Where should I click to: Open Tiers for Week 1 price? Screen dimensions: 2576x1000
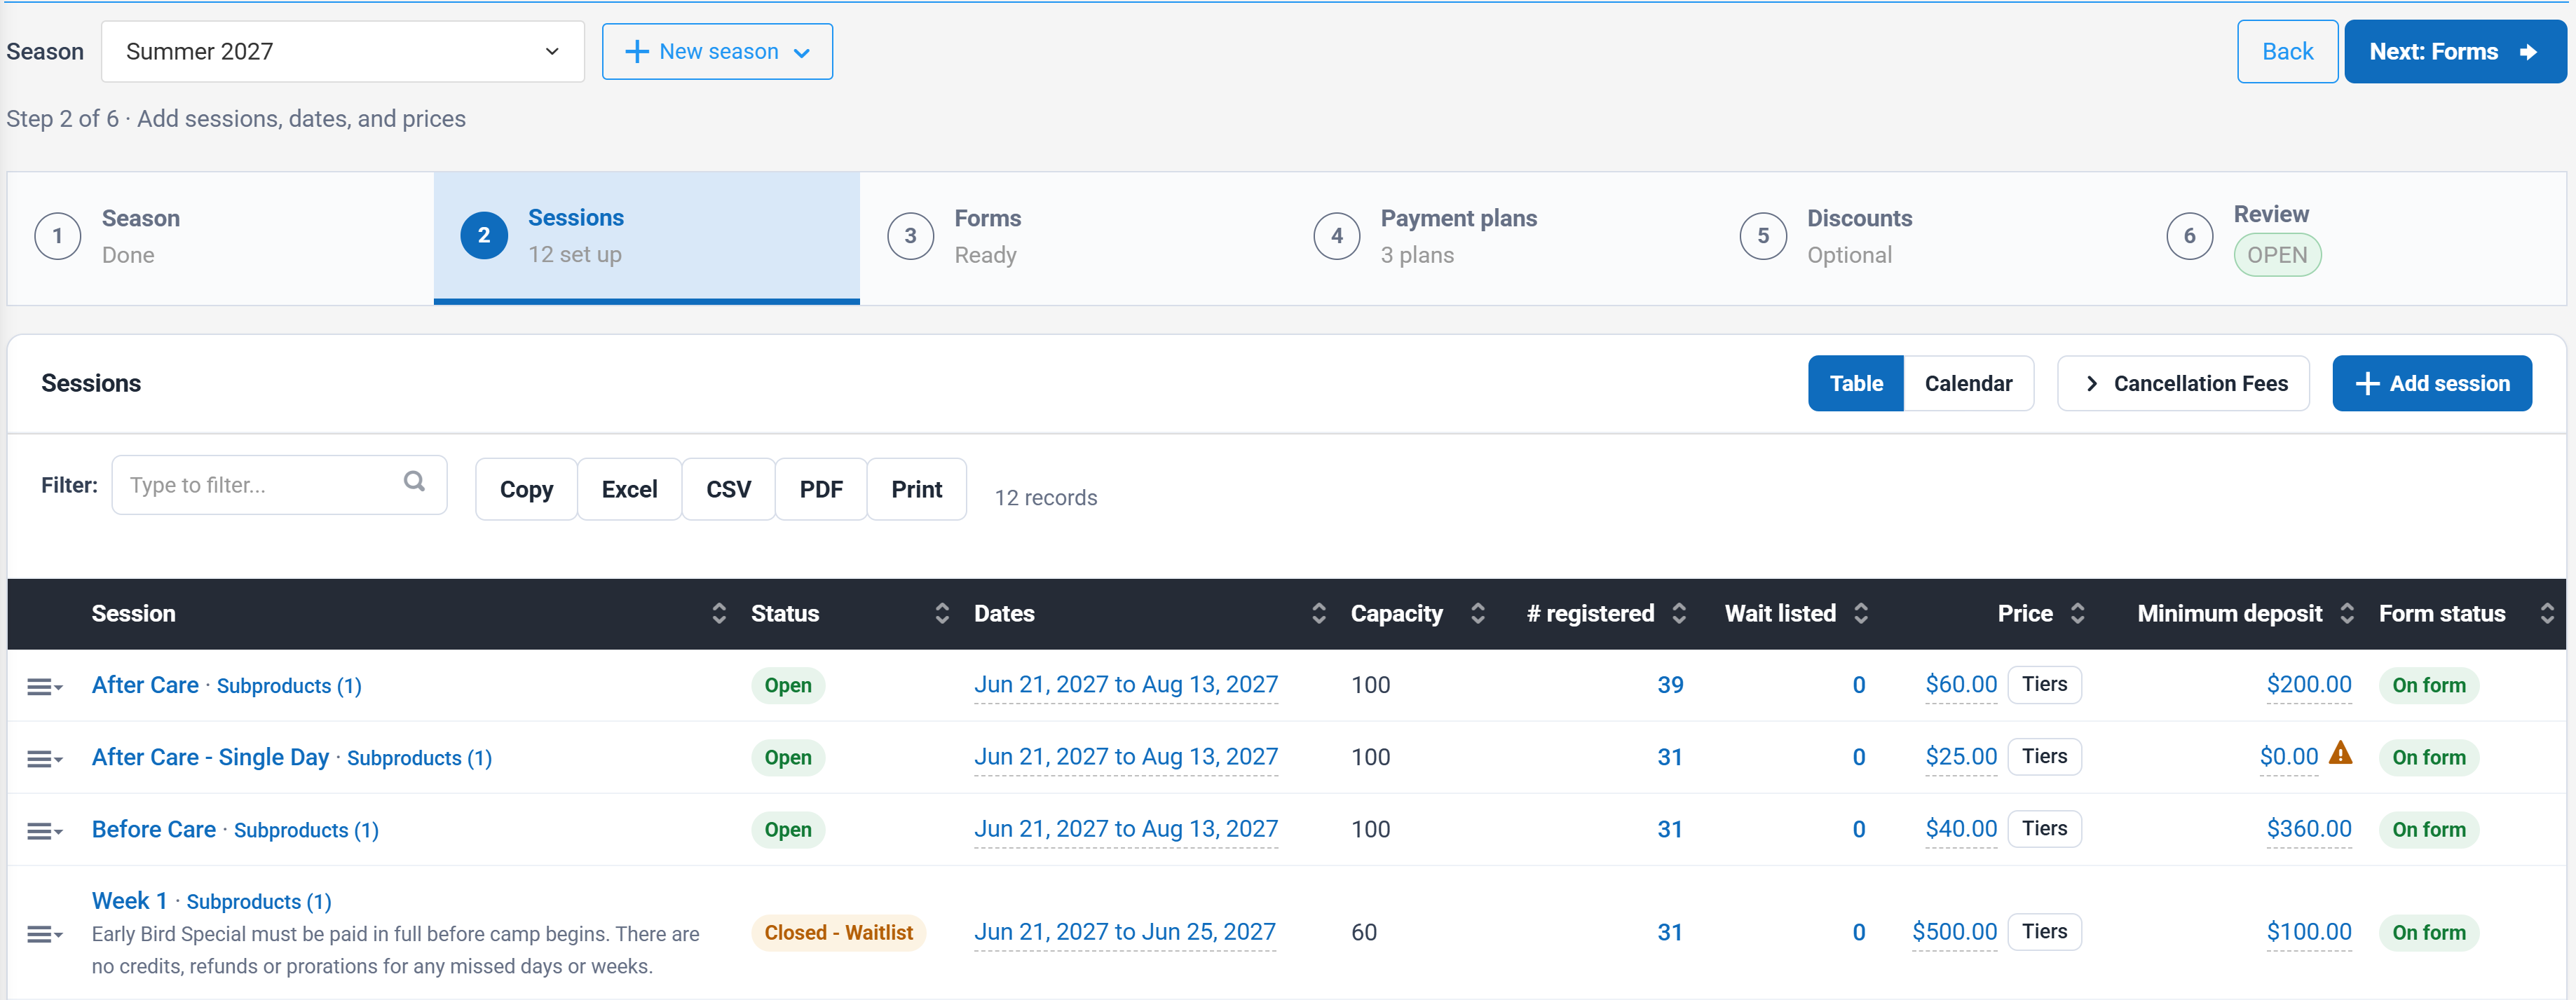[2044, 931]
